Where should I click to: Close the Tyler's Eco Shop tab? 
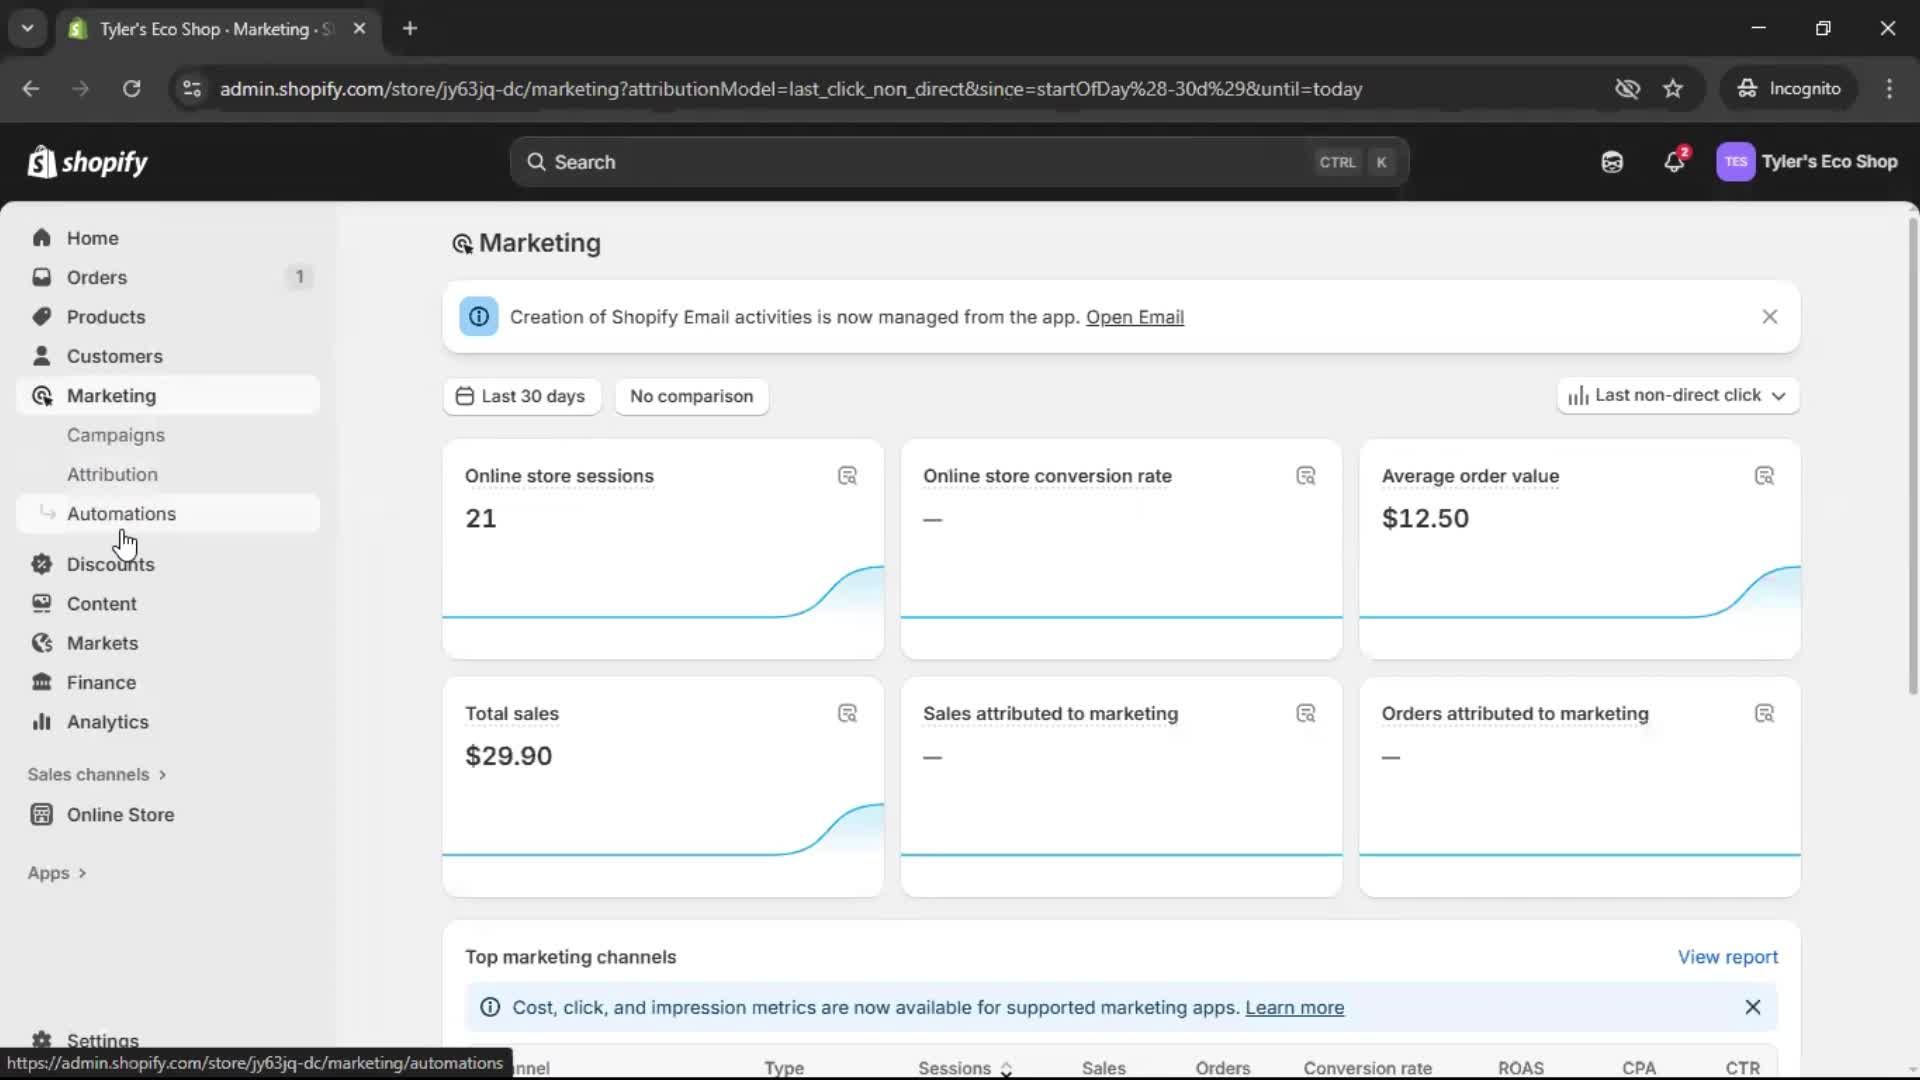tap(360, 29)
